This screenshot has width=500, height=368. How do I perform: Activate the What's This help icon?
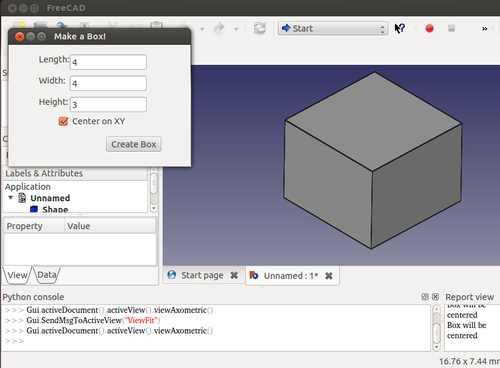click(x=400, y=28)
